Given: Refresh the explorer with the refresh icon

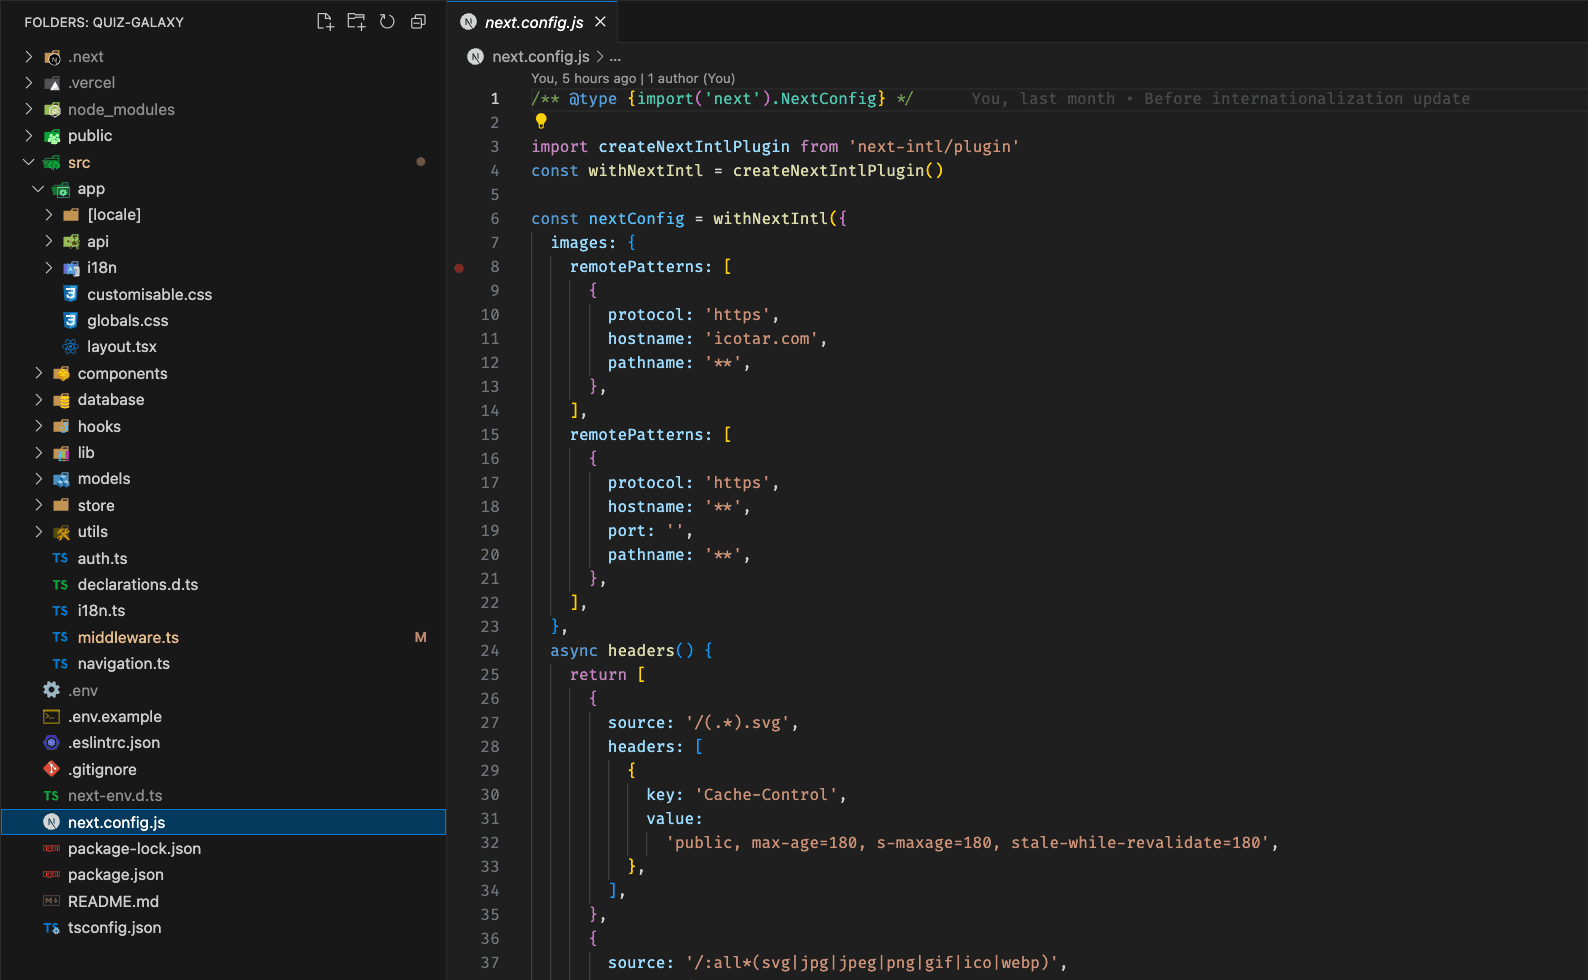Looking at the screenshot, I should pos(387,22).
